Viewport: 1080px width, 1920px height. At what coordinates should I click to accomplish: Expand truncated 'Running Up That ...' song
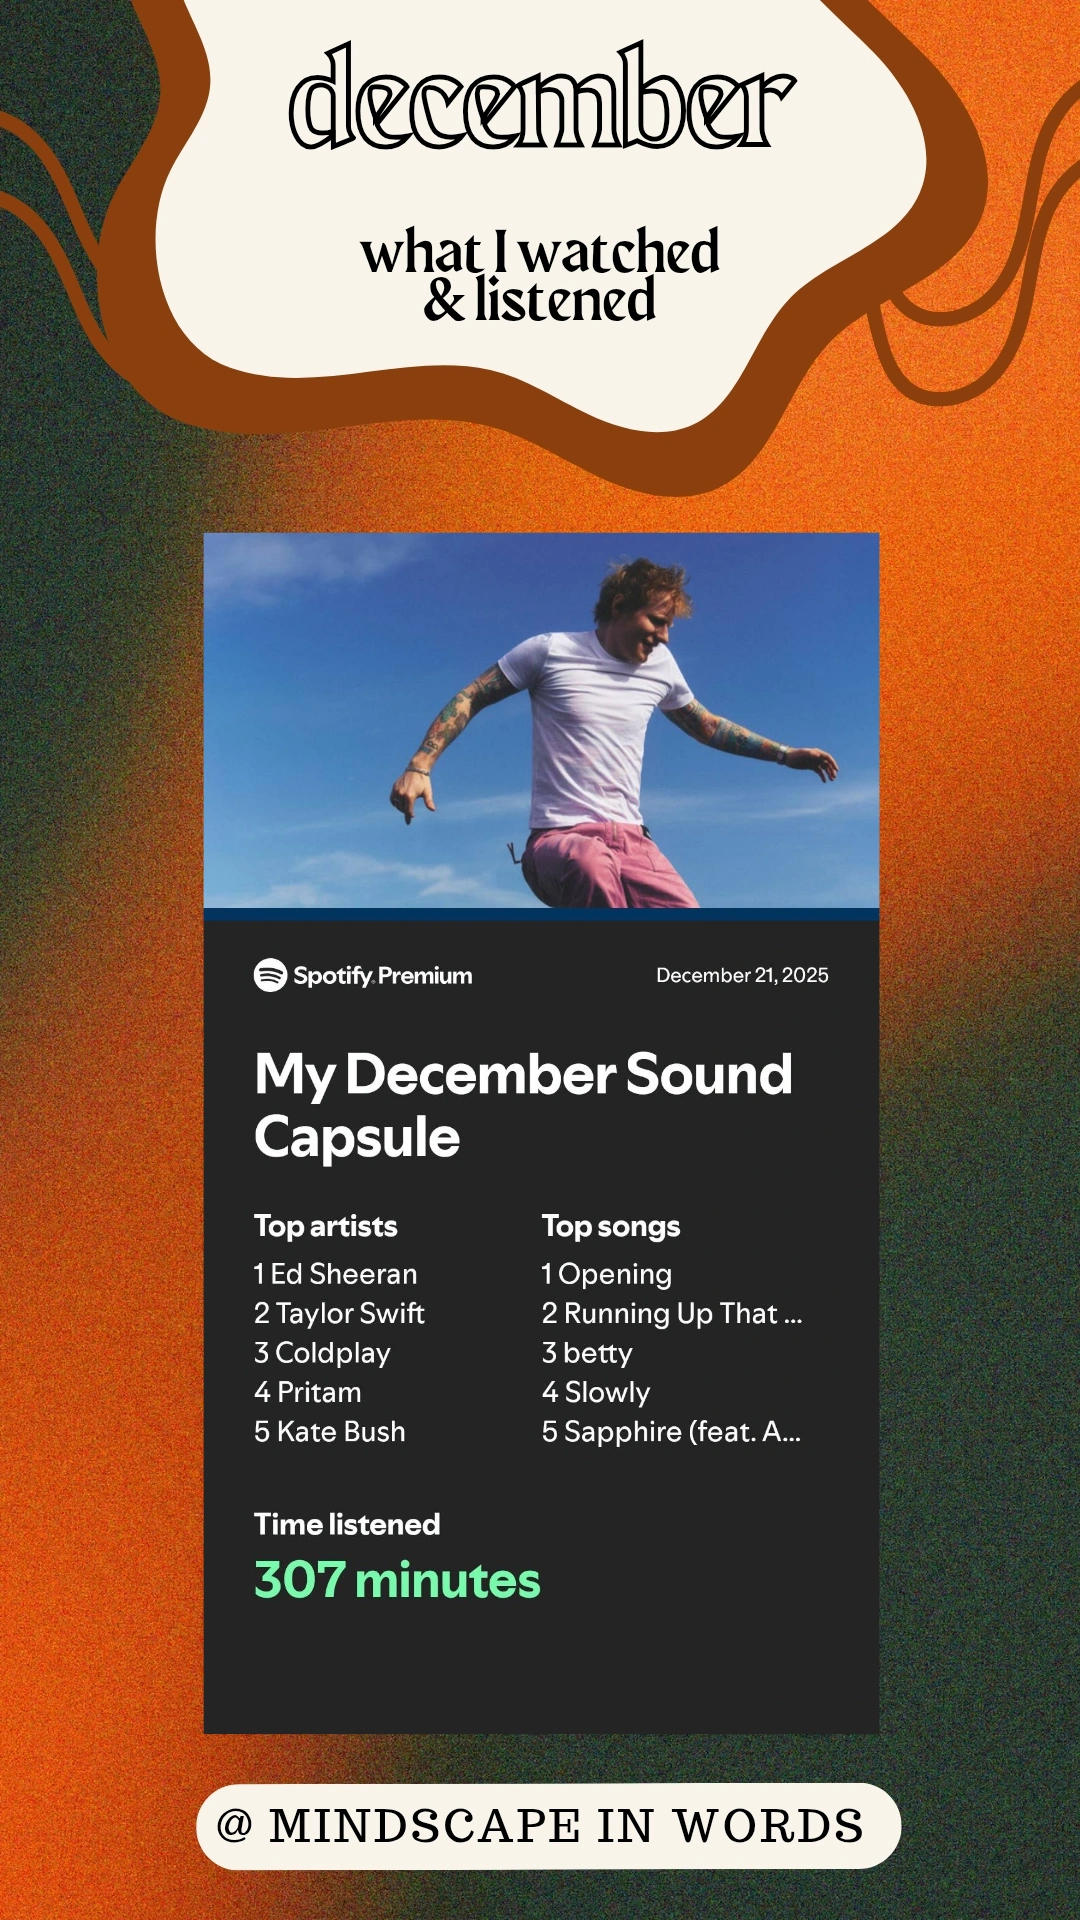tap(672, 1313)
